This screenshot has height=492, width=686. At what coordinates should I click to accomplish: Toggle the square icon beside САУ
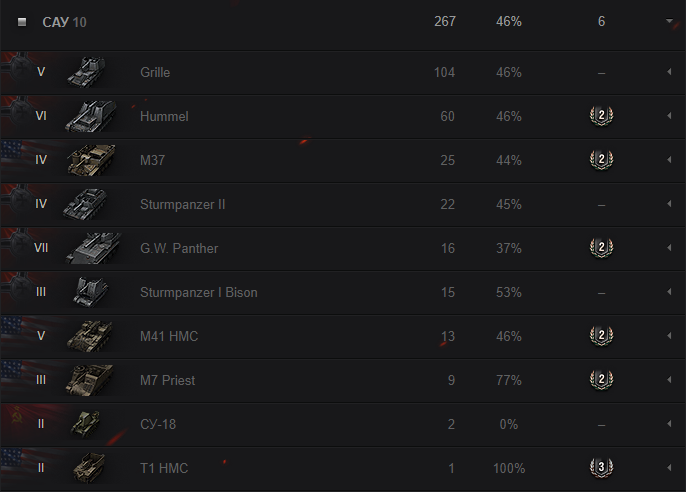pyautogui.click(x=22, y=22)
